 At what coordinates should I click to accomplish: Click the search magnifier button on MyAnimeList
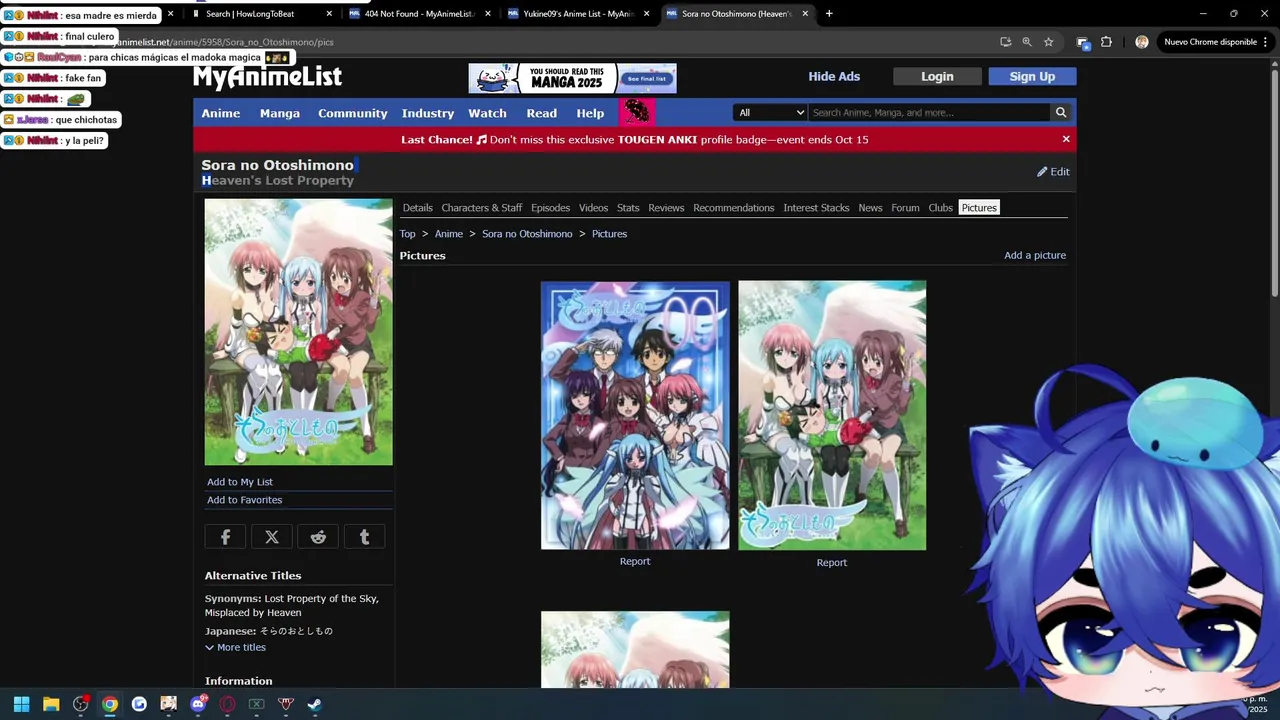point(1061,113)
